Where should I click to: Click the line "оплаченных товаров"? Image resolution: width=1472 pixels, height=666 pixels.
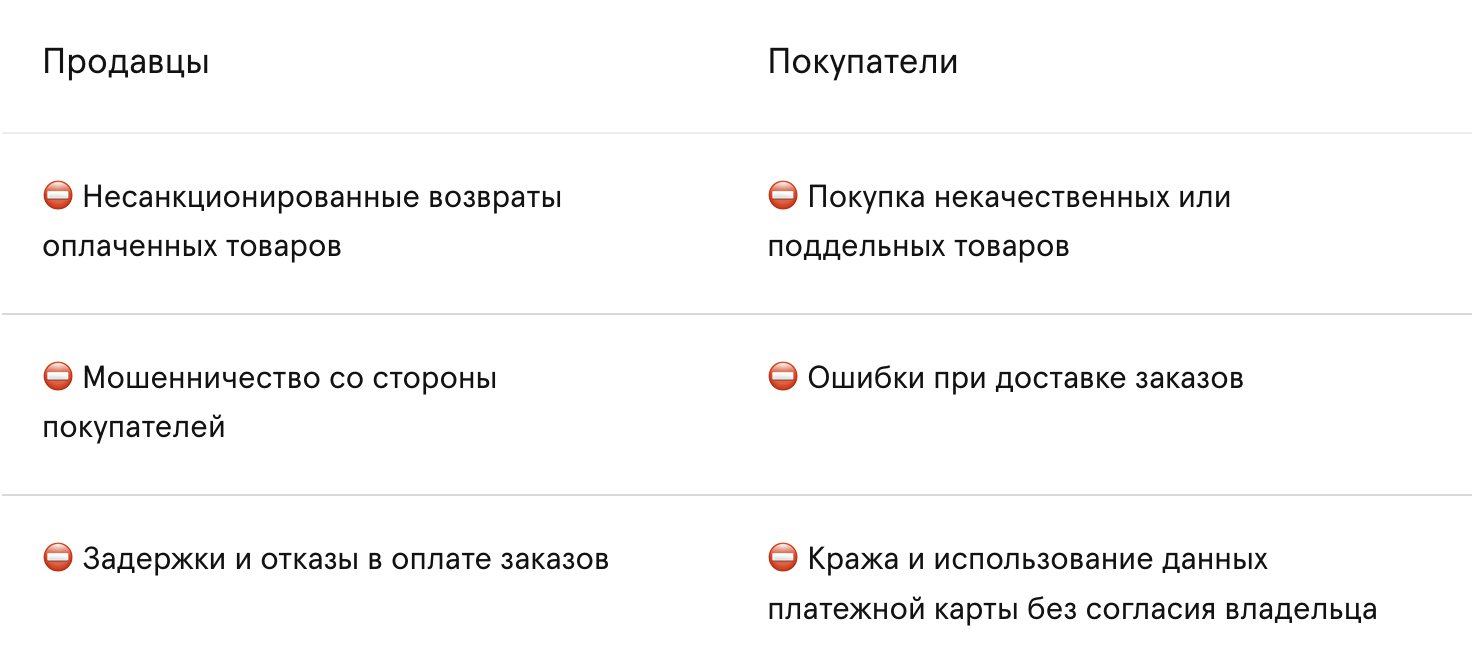[x=192, y=246]
